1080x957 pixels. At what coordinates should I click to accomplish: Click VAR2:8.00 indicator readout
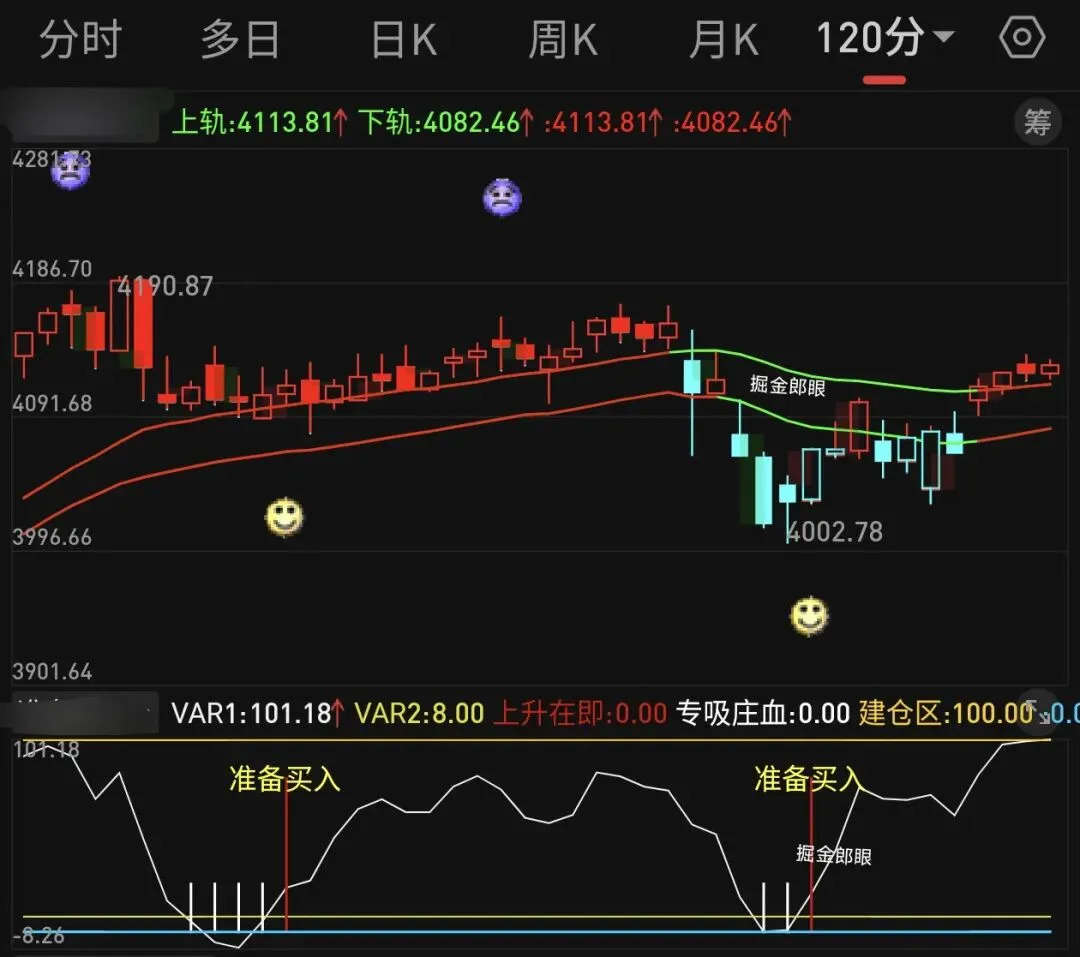point(419,714)
